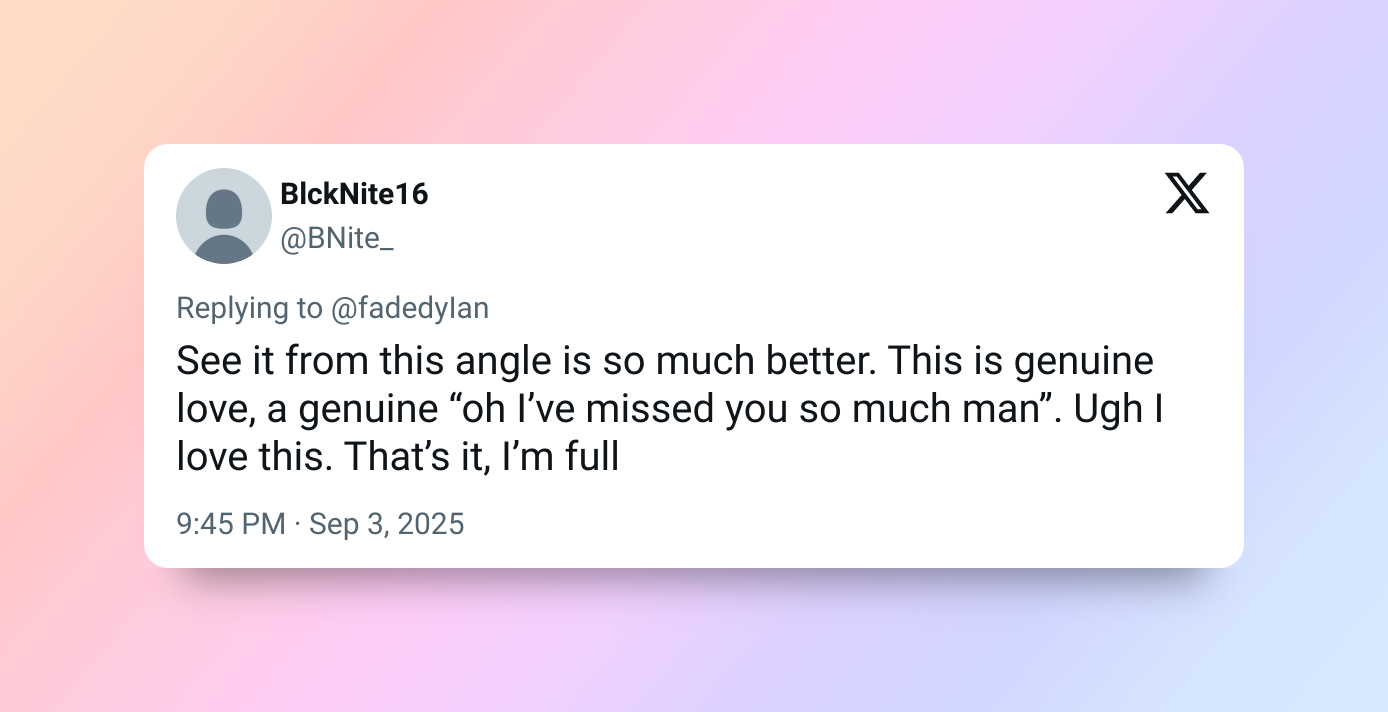Click the 9:45 PM timestamp
1388x712 pixels.
(x=231, y=524)
